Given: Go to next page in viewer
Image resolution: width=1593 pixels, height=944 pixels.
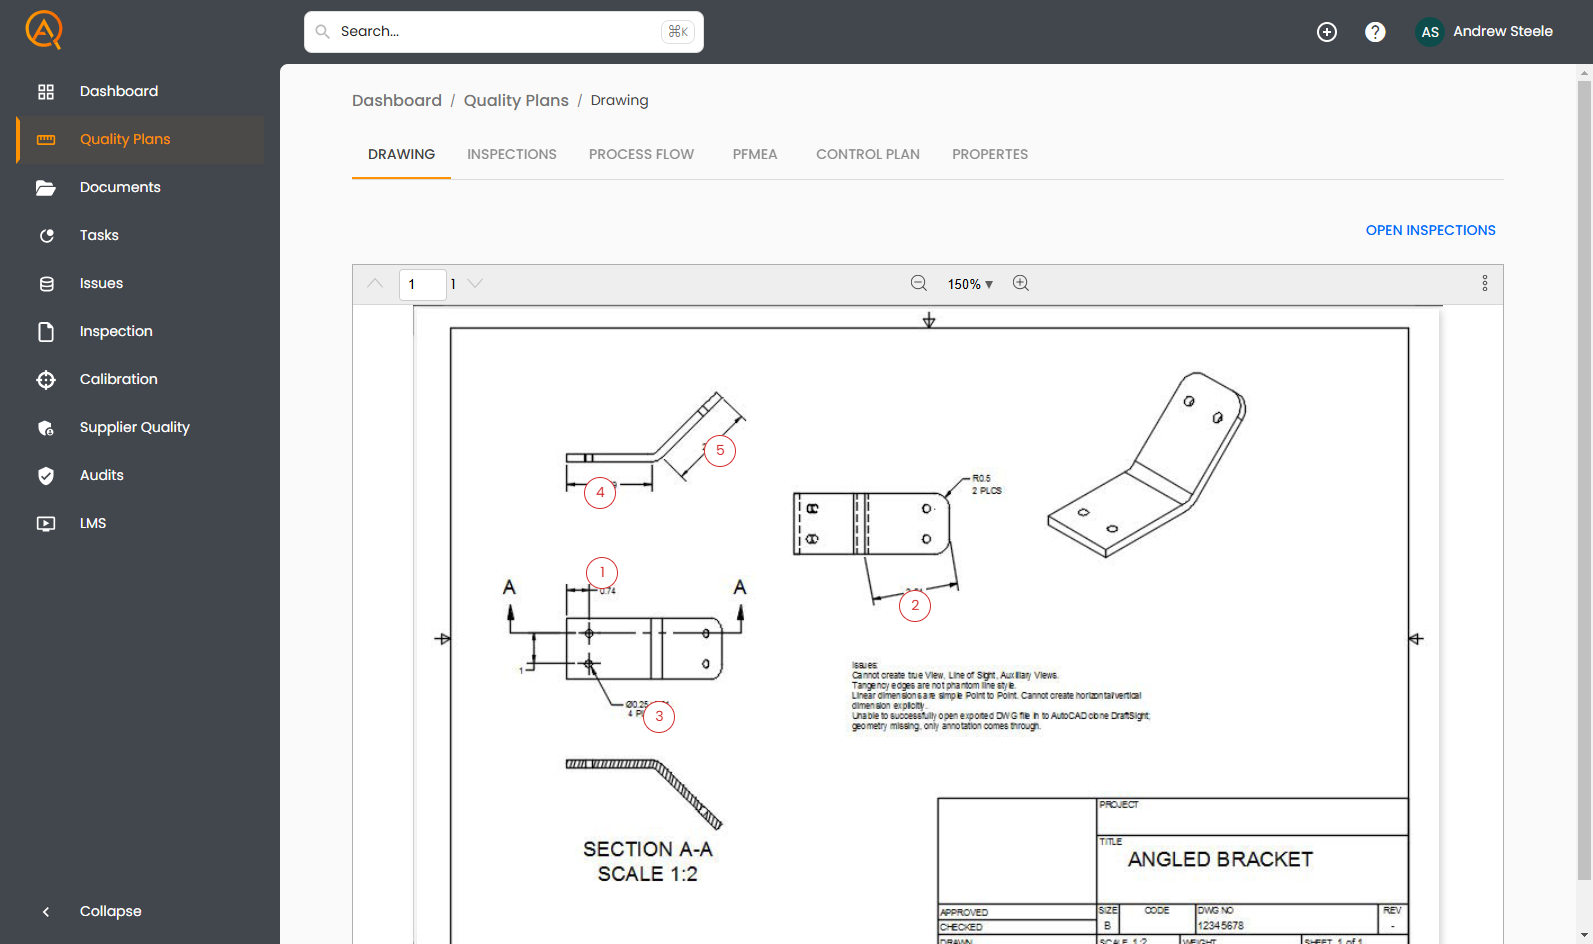Looking at the screenshot, I should 475,284.
